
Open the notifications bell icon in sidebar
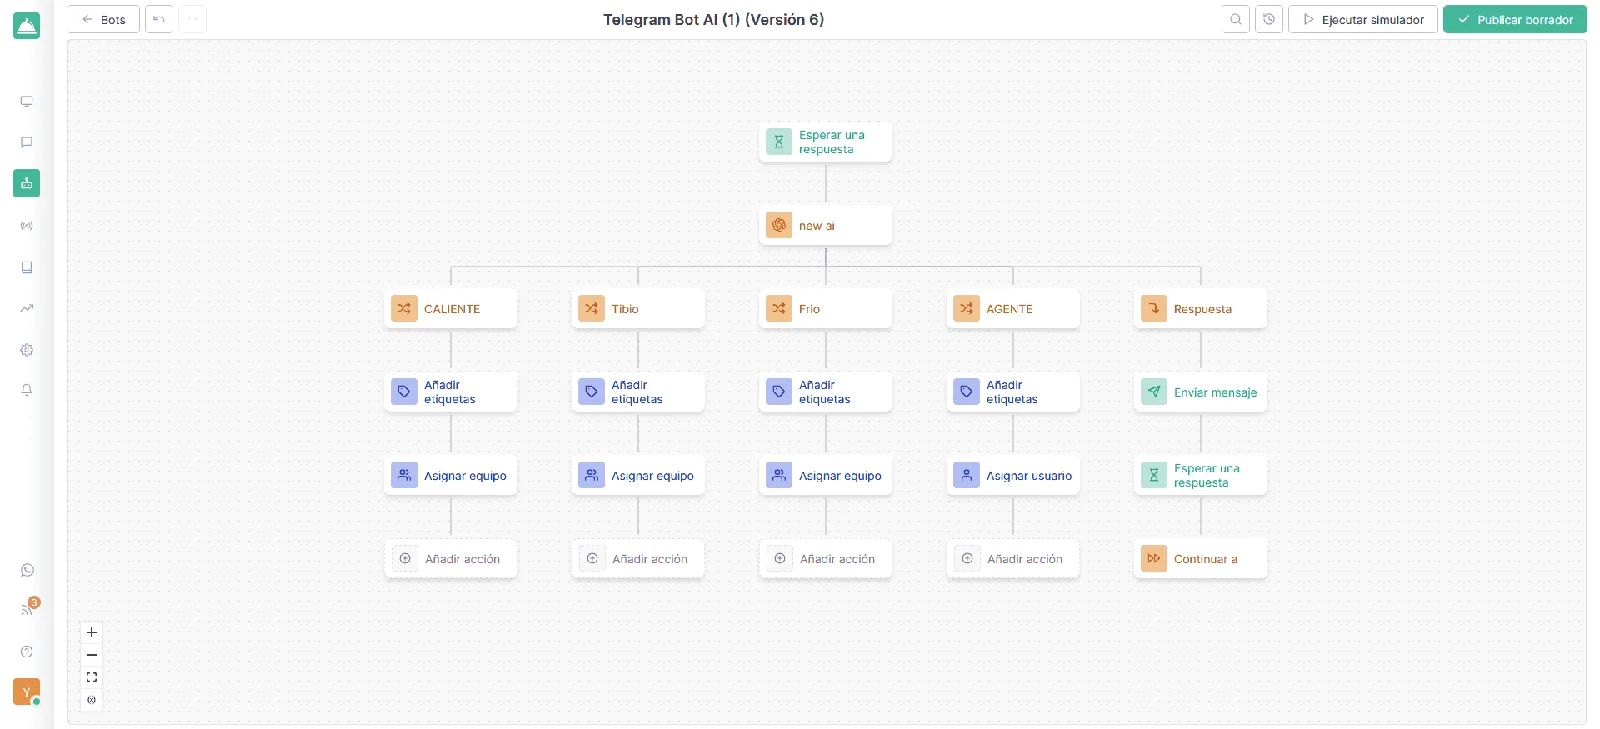tap(27, 390)
